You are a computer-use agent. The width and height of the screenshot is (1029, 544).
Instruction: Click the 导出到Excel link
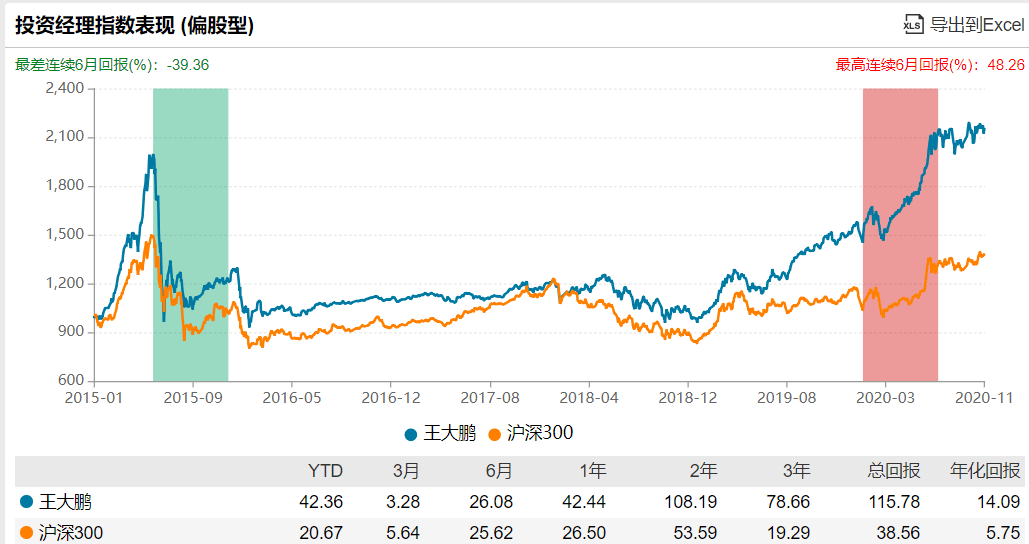click(976, 25)
